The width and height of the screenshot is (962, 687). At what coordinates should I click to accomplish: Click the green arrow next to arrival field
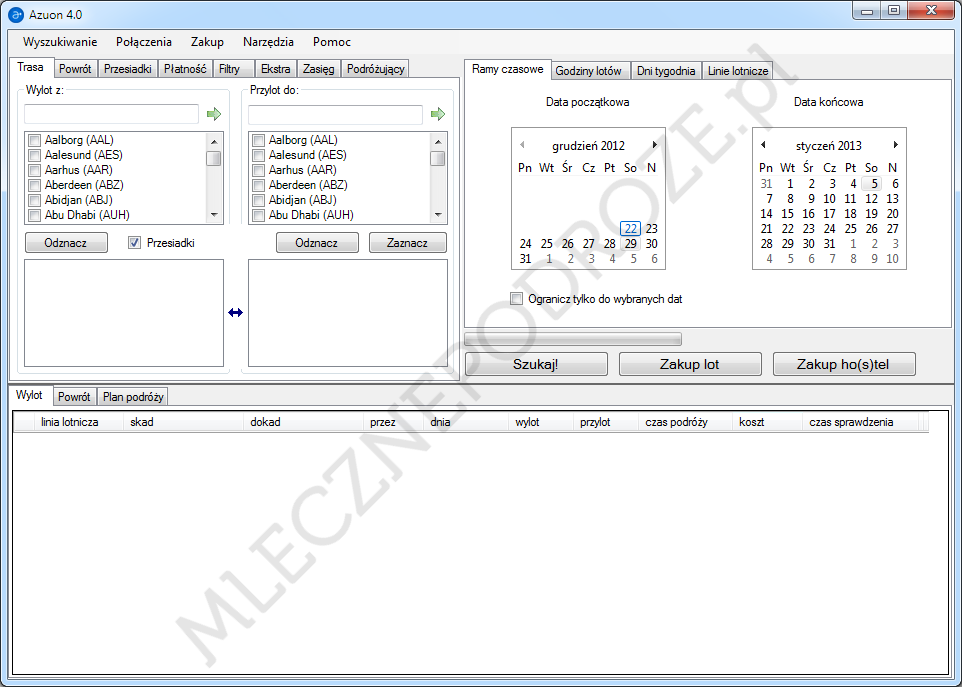coord(437,115)
